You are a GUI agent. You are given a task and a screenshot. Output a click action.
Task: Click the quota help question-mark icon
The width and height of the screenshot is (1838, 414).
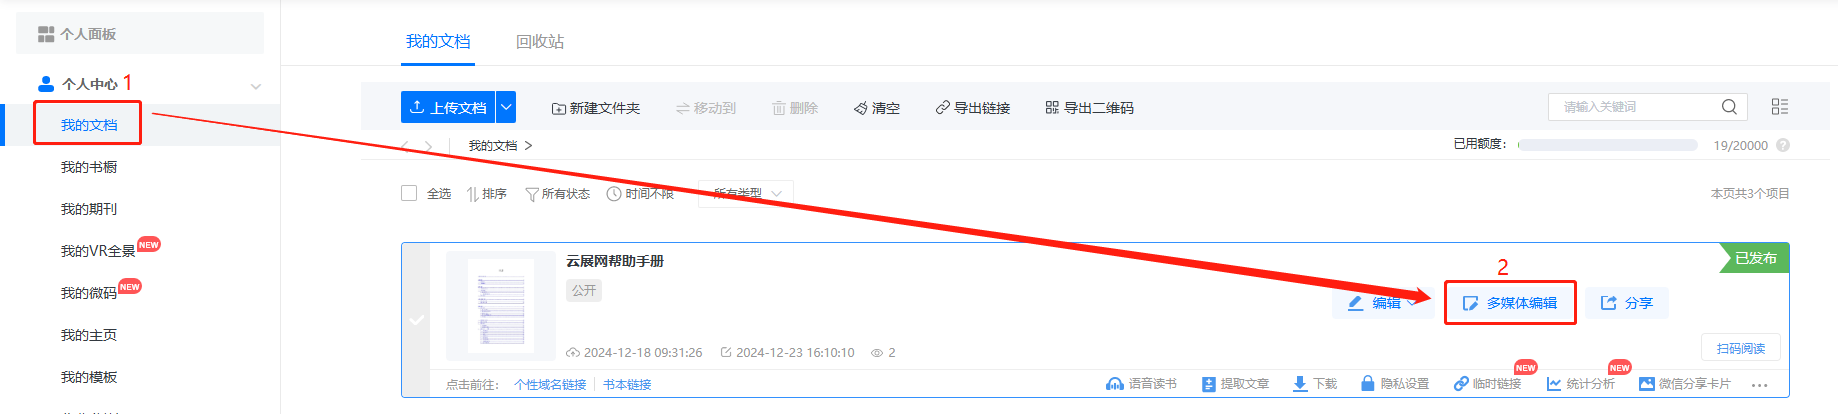pos(1783,145)
